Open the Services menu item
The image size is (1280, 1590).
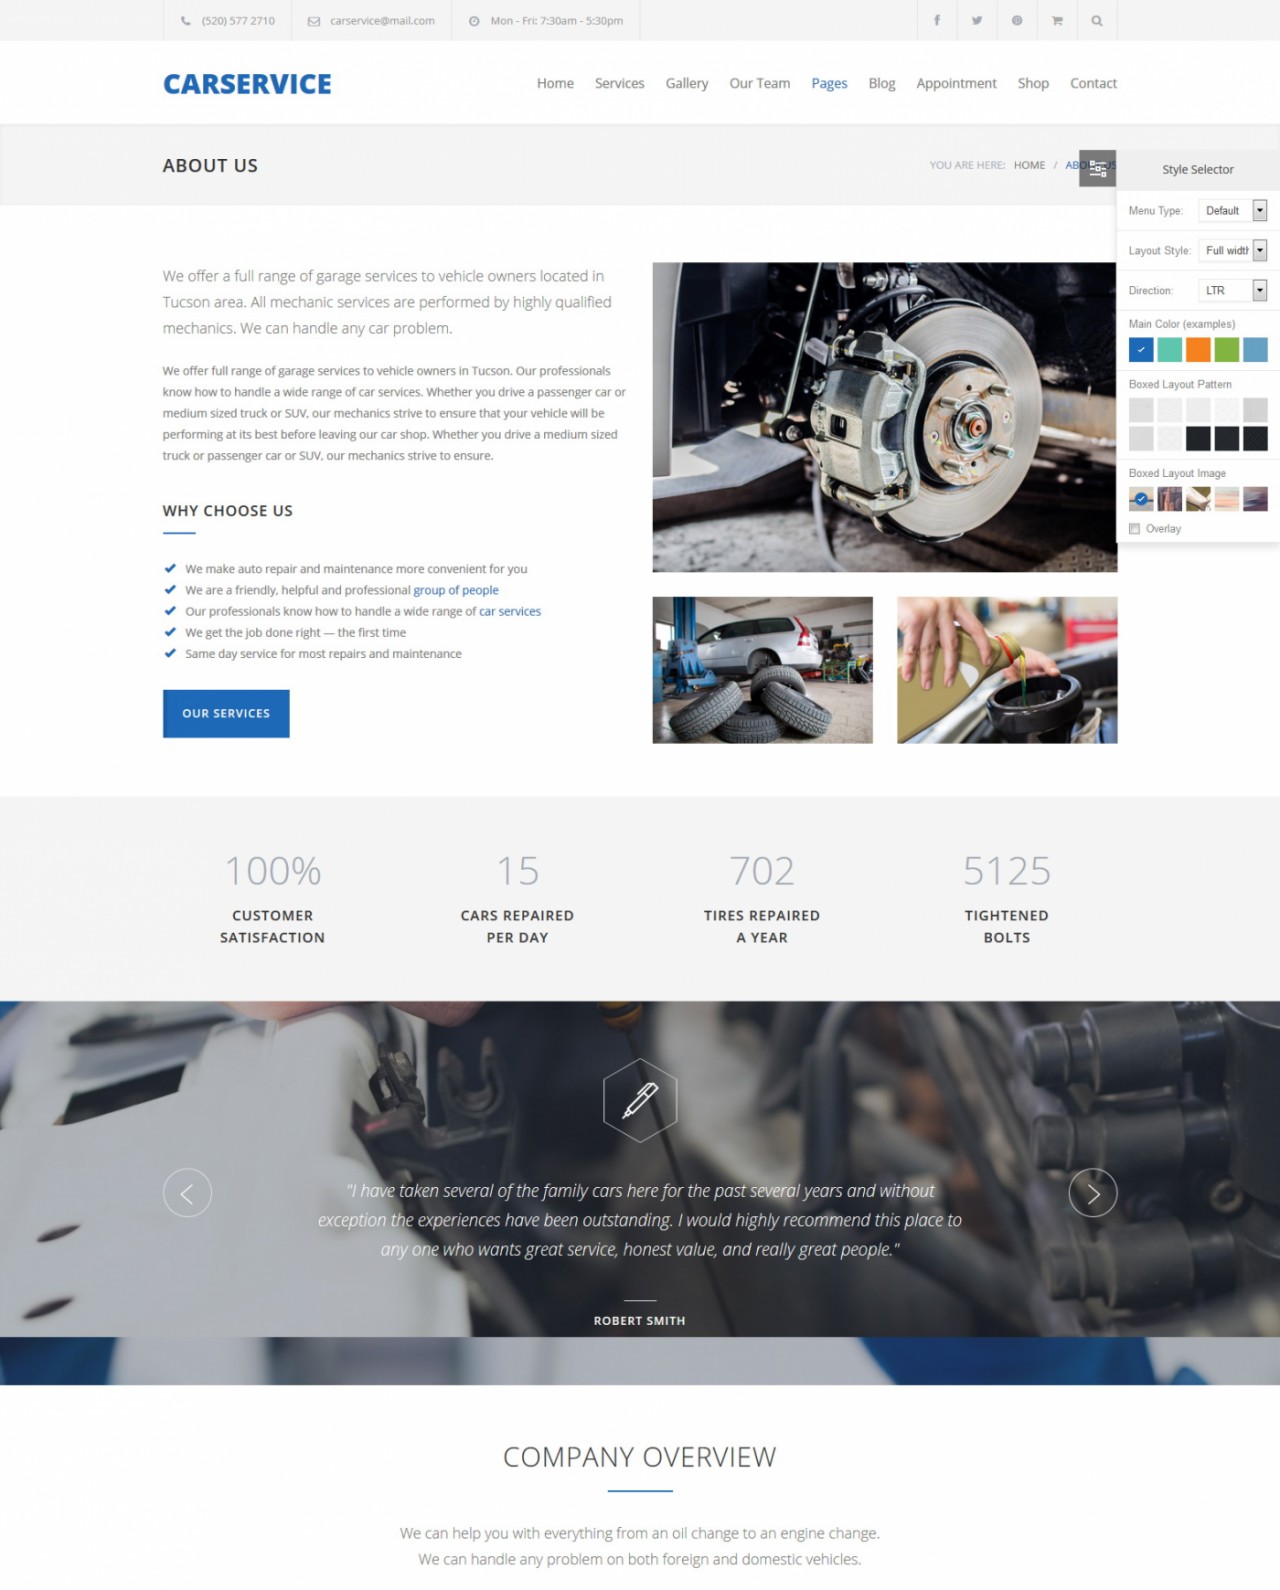(619, 83)
